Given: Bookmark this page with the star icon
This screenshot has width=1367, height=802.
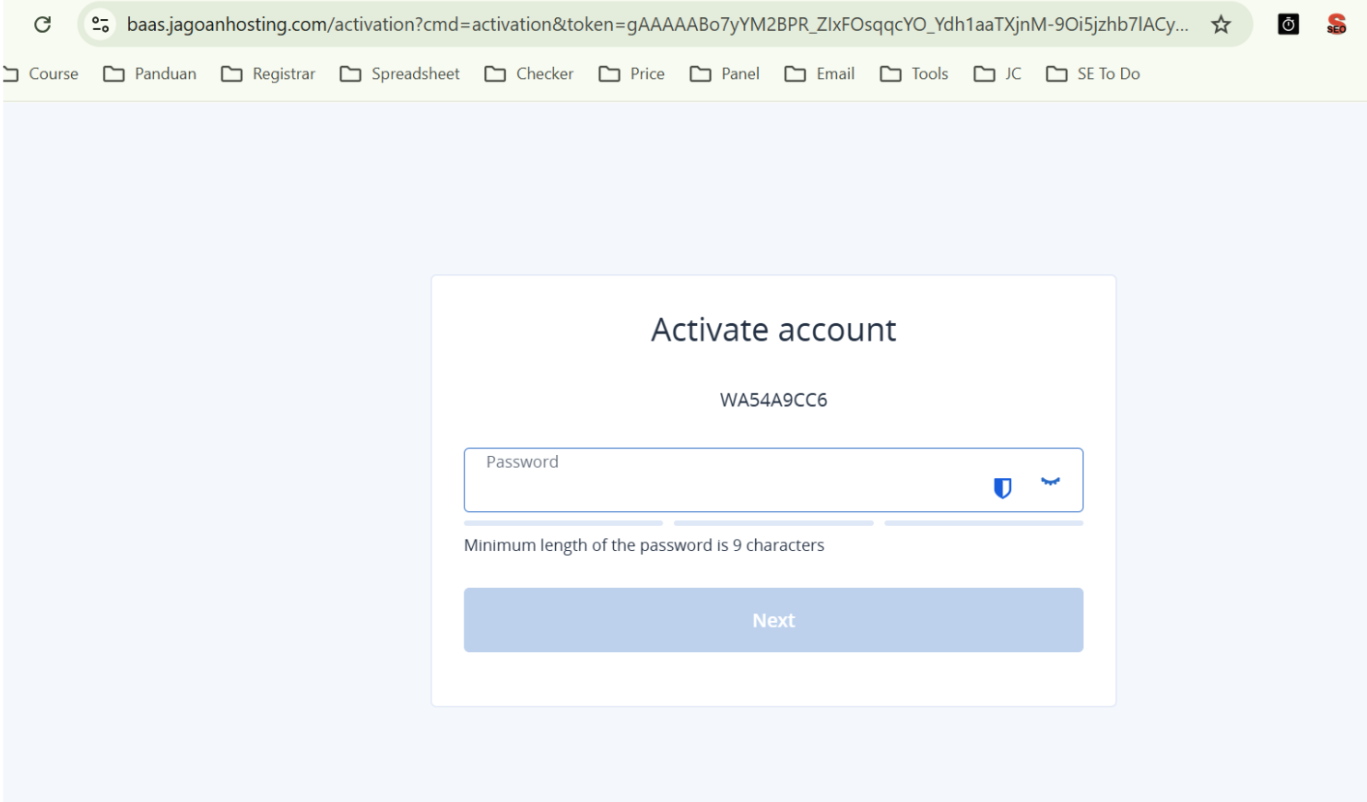Looking at the screenshot, I should point(1220,25).
